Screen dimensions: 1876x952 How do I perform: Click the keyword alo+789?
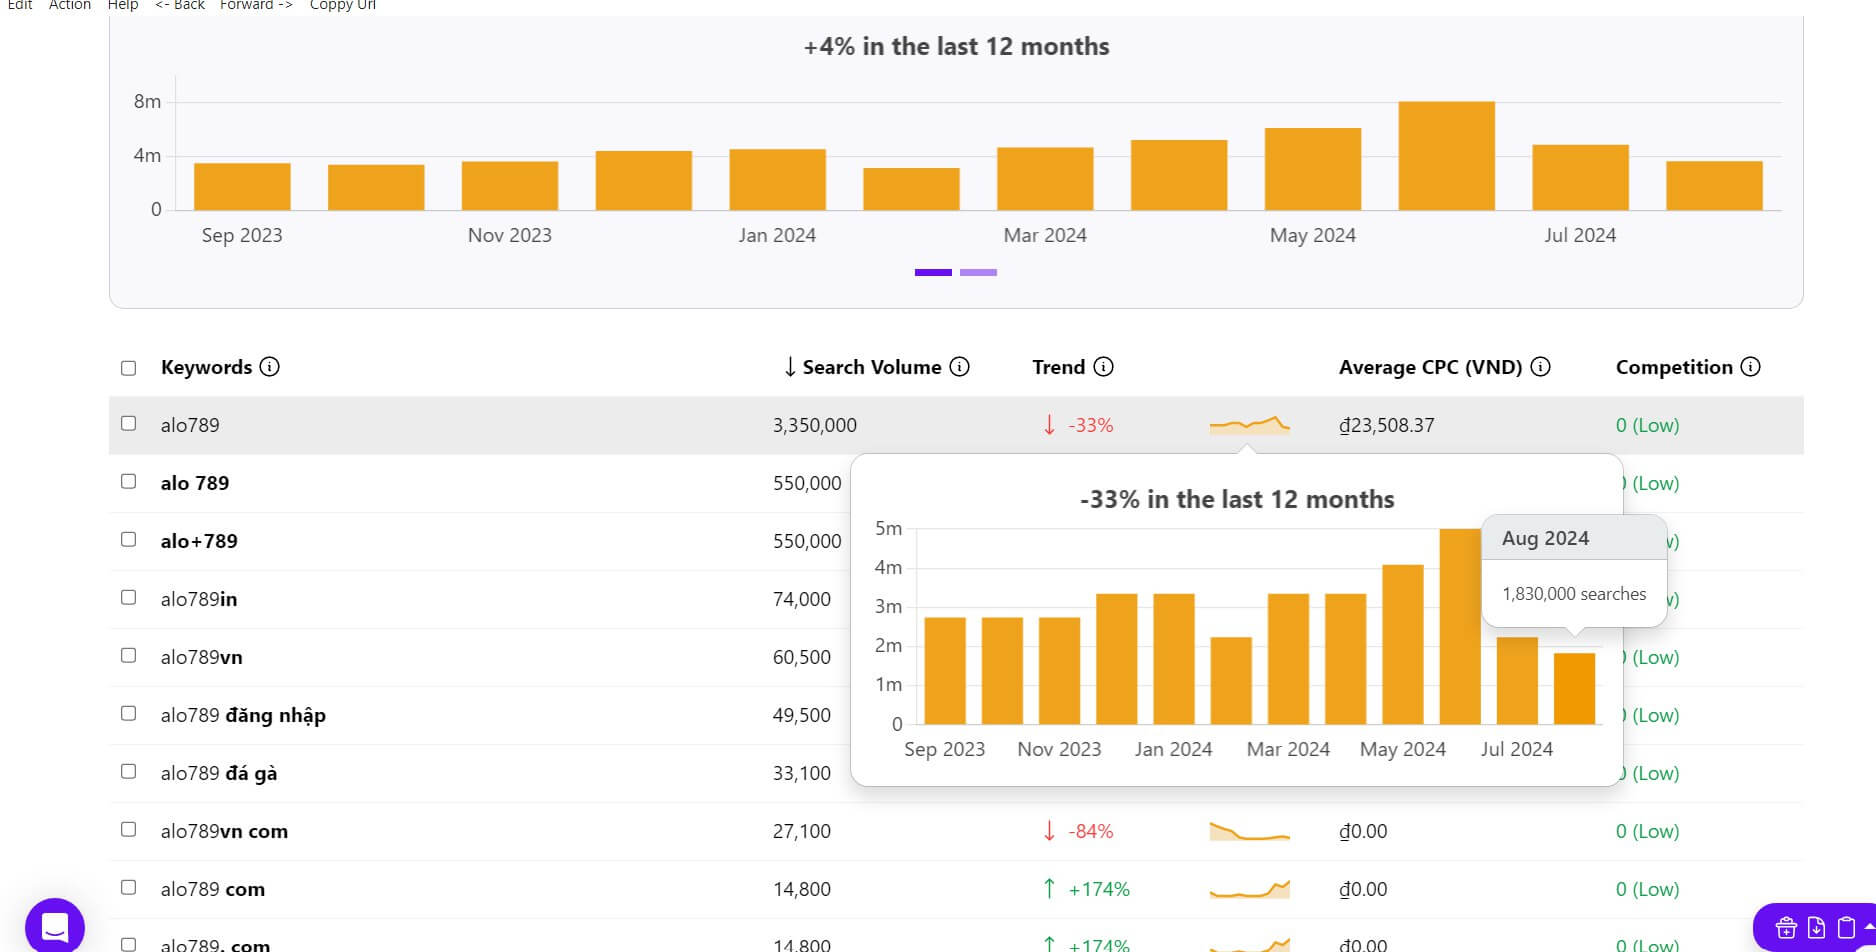[199, 541]
